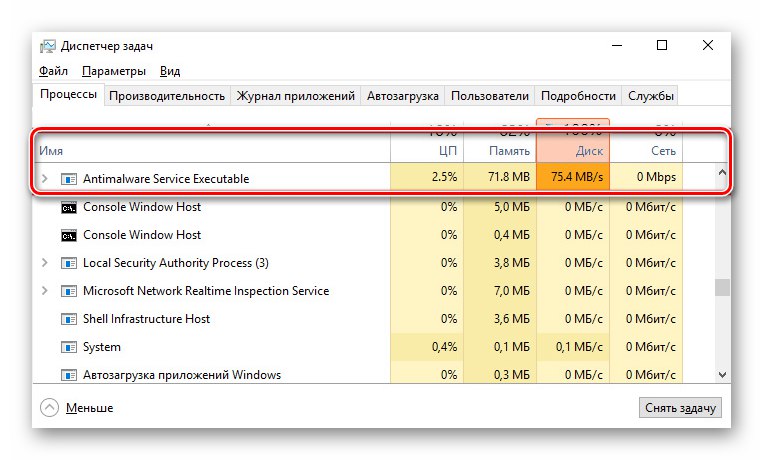The image size is (763, 460).
Task: Expand Microsoft Network Realtime Inspection Service
Action: (43, 291)
